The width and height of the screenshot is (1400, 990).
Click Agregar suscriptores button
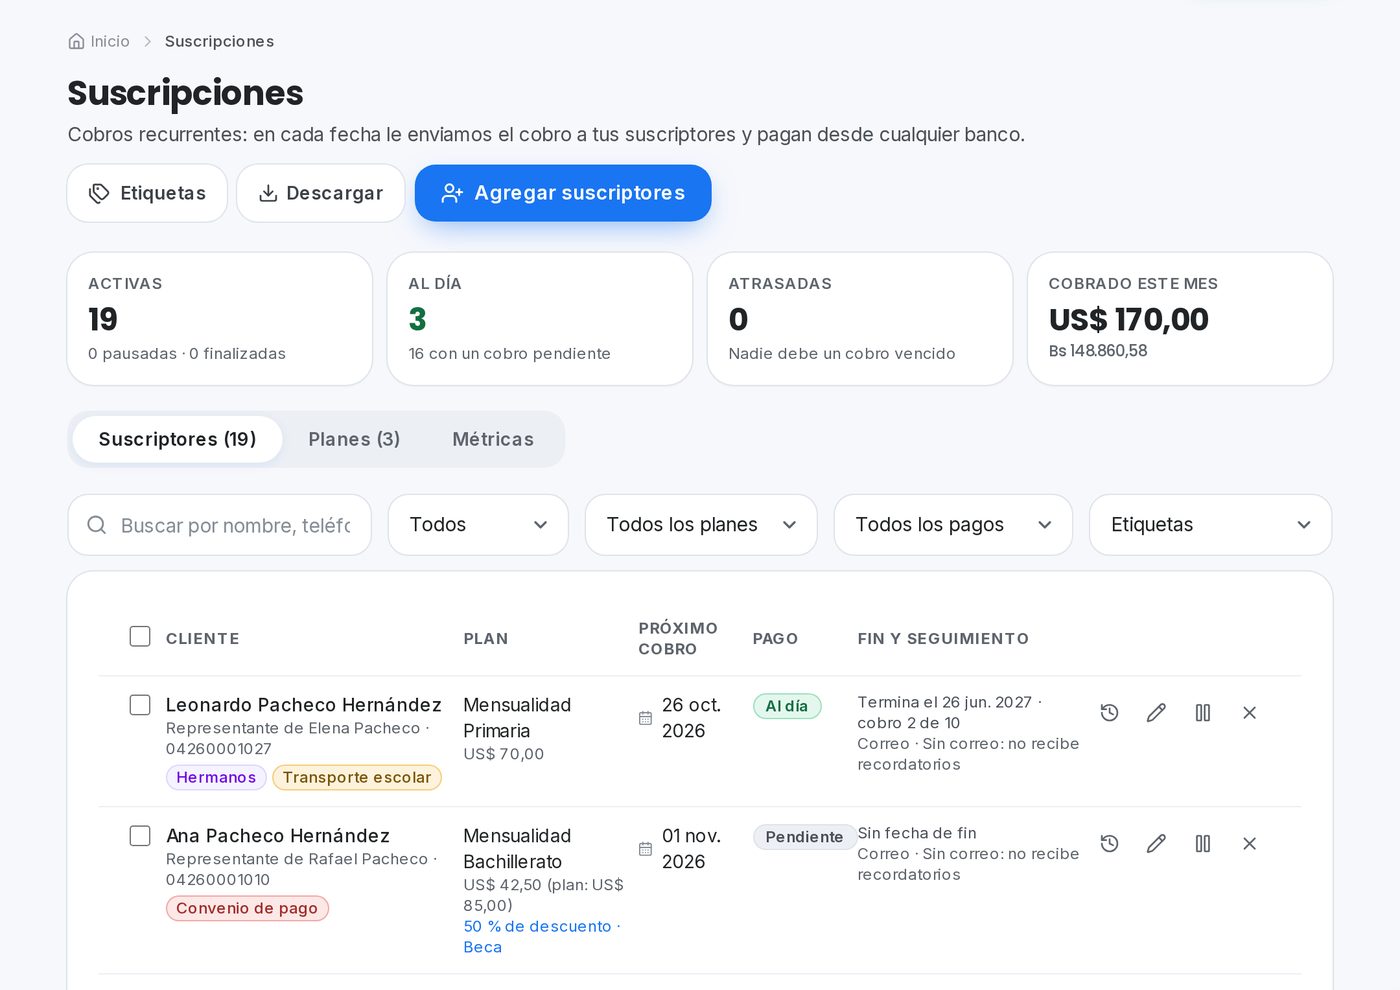click(x=563, y=193)
